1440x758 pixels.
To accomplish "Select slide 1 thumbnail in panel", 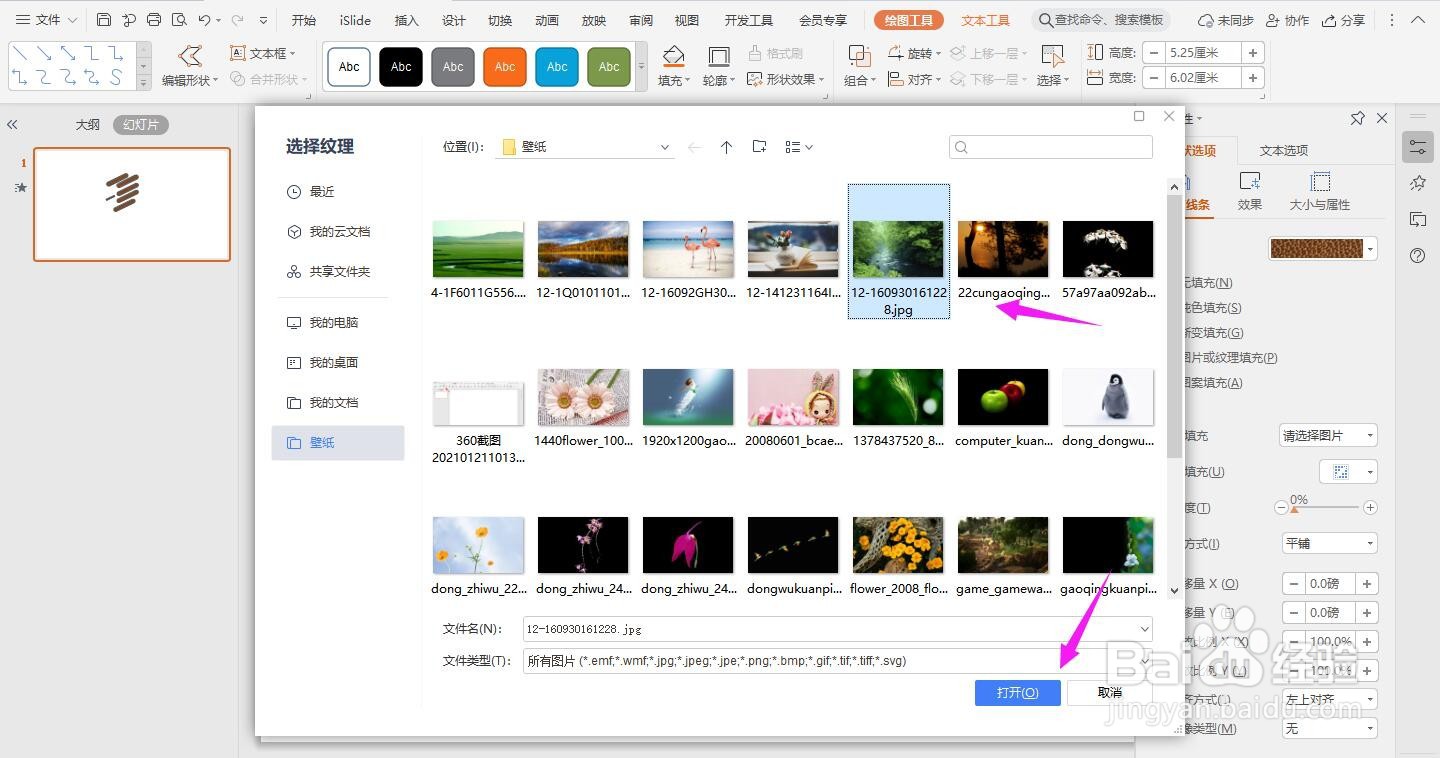I will pyautogui.click(x=132, y=204).
